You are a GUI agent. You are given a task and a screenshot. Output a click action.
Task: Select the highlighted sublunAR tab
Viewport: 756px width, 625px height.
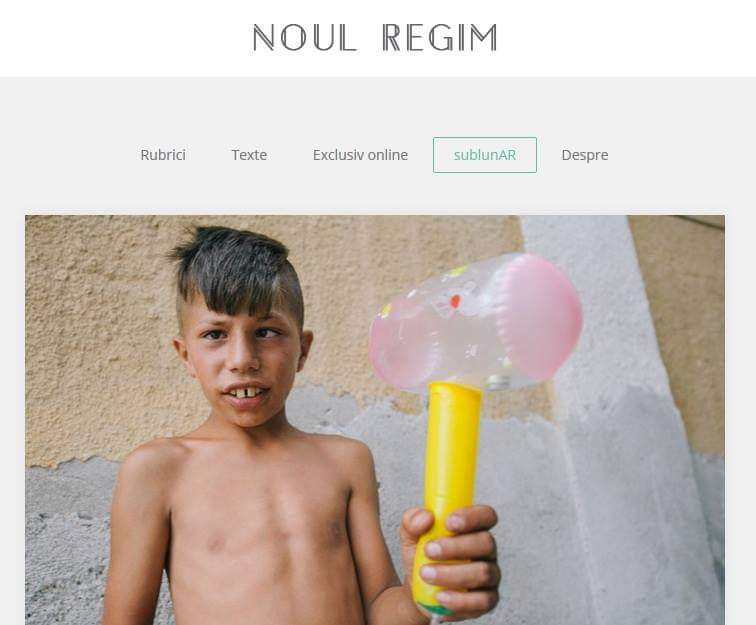(485, 155)
